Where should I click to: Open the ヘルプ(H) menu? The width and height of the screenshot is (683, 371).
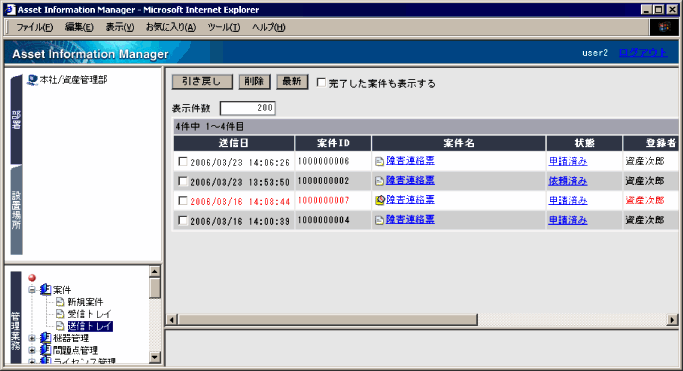point(268,27)
